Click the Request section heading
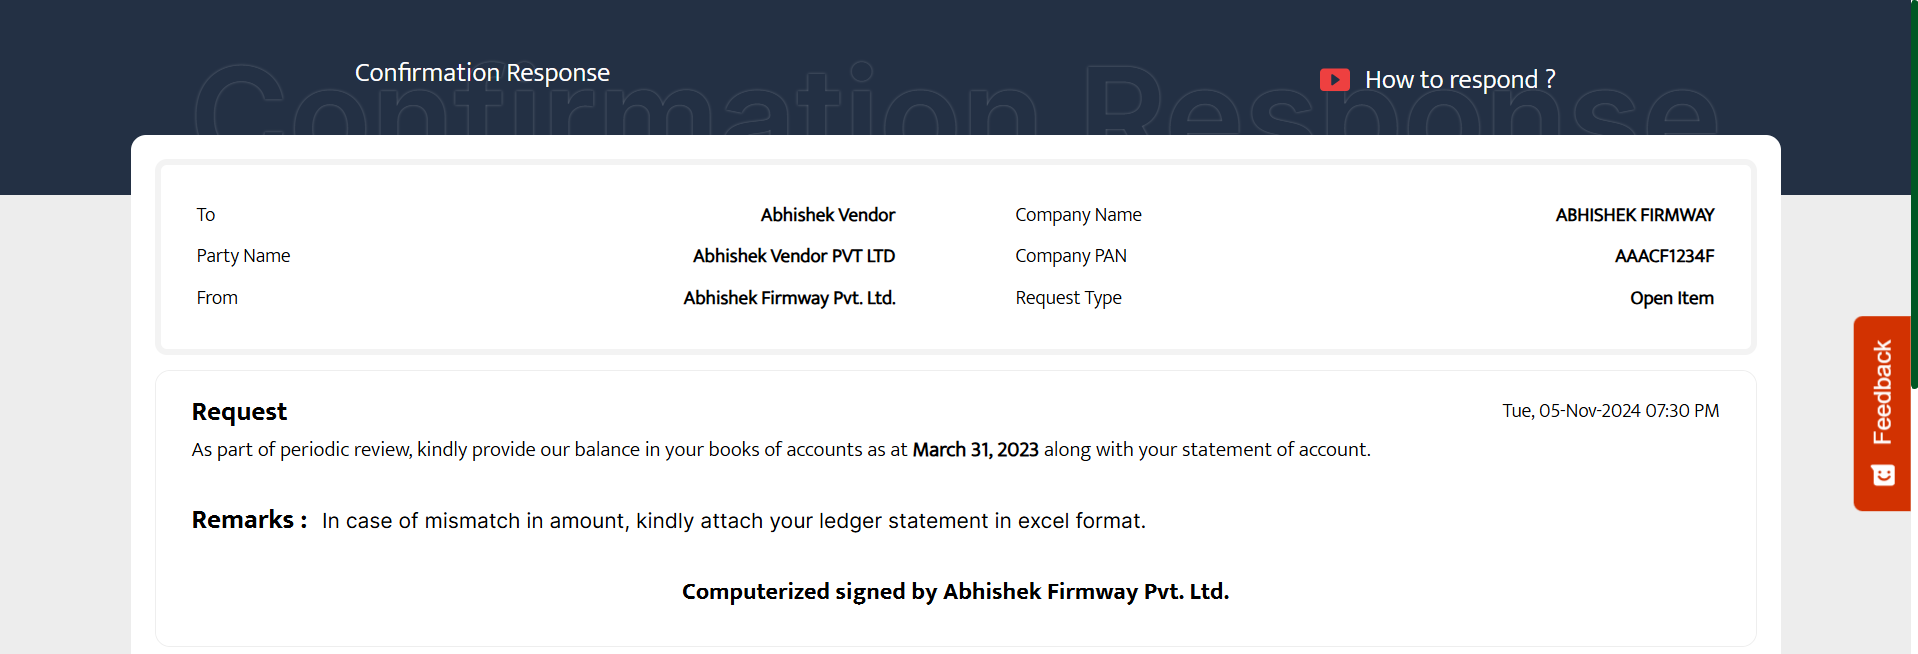The height and width of the screenshot is (654, 1918). [239, 412]
